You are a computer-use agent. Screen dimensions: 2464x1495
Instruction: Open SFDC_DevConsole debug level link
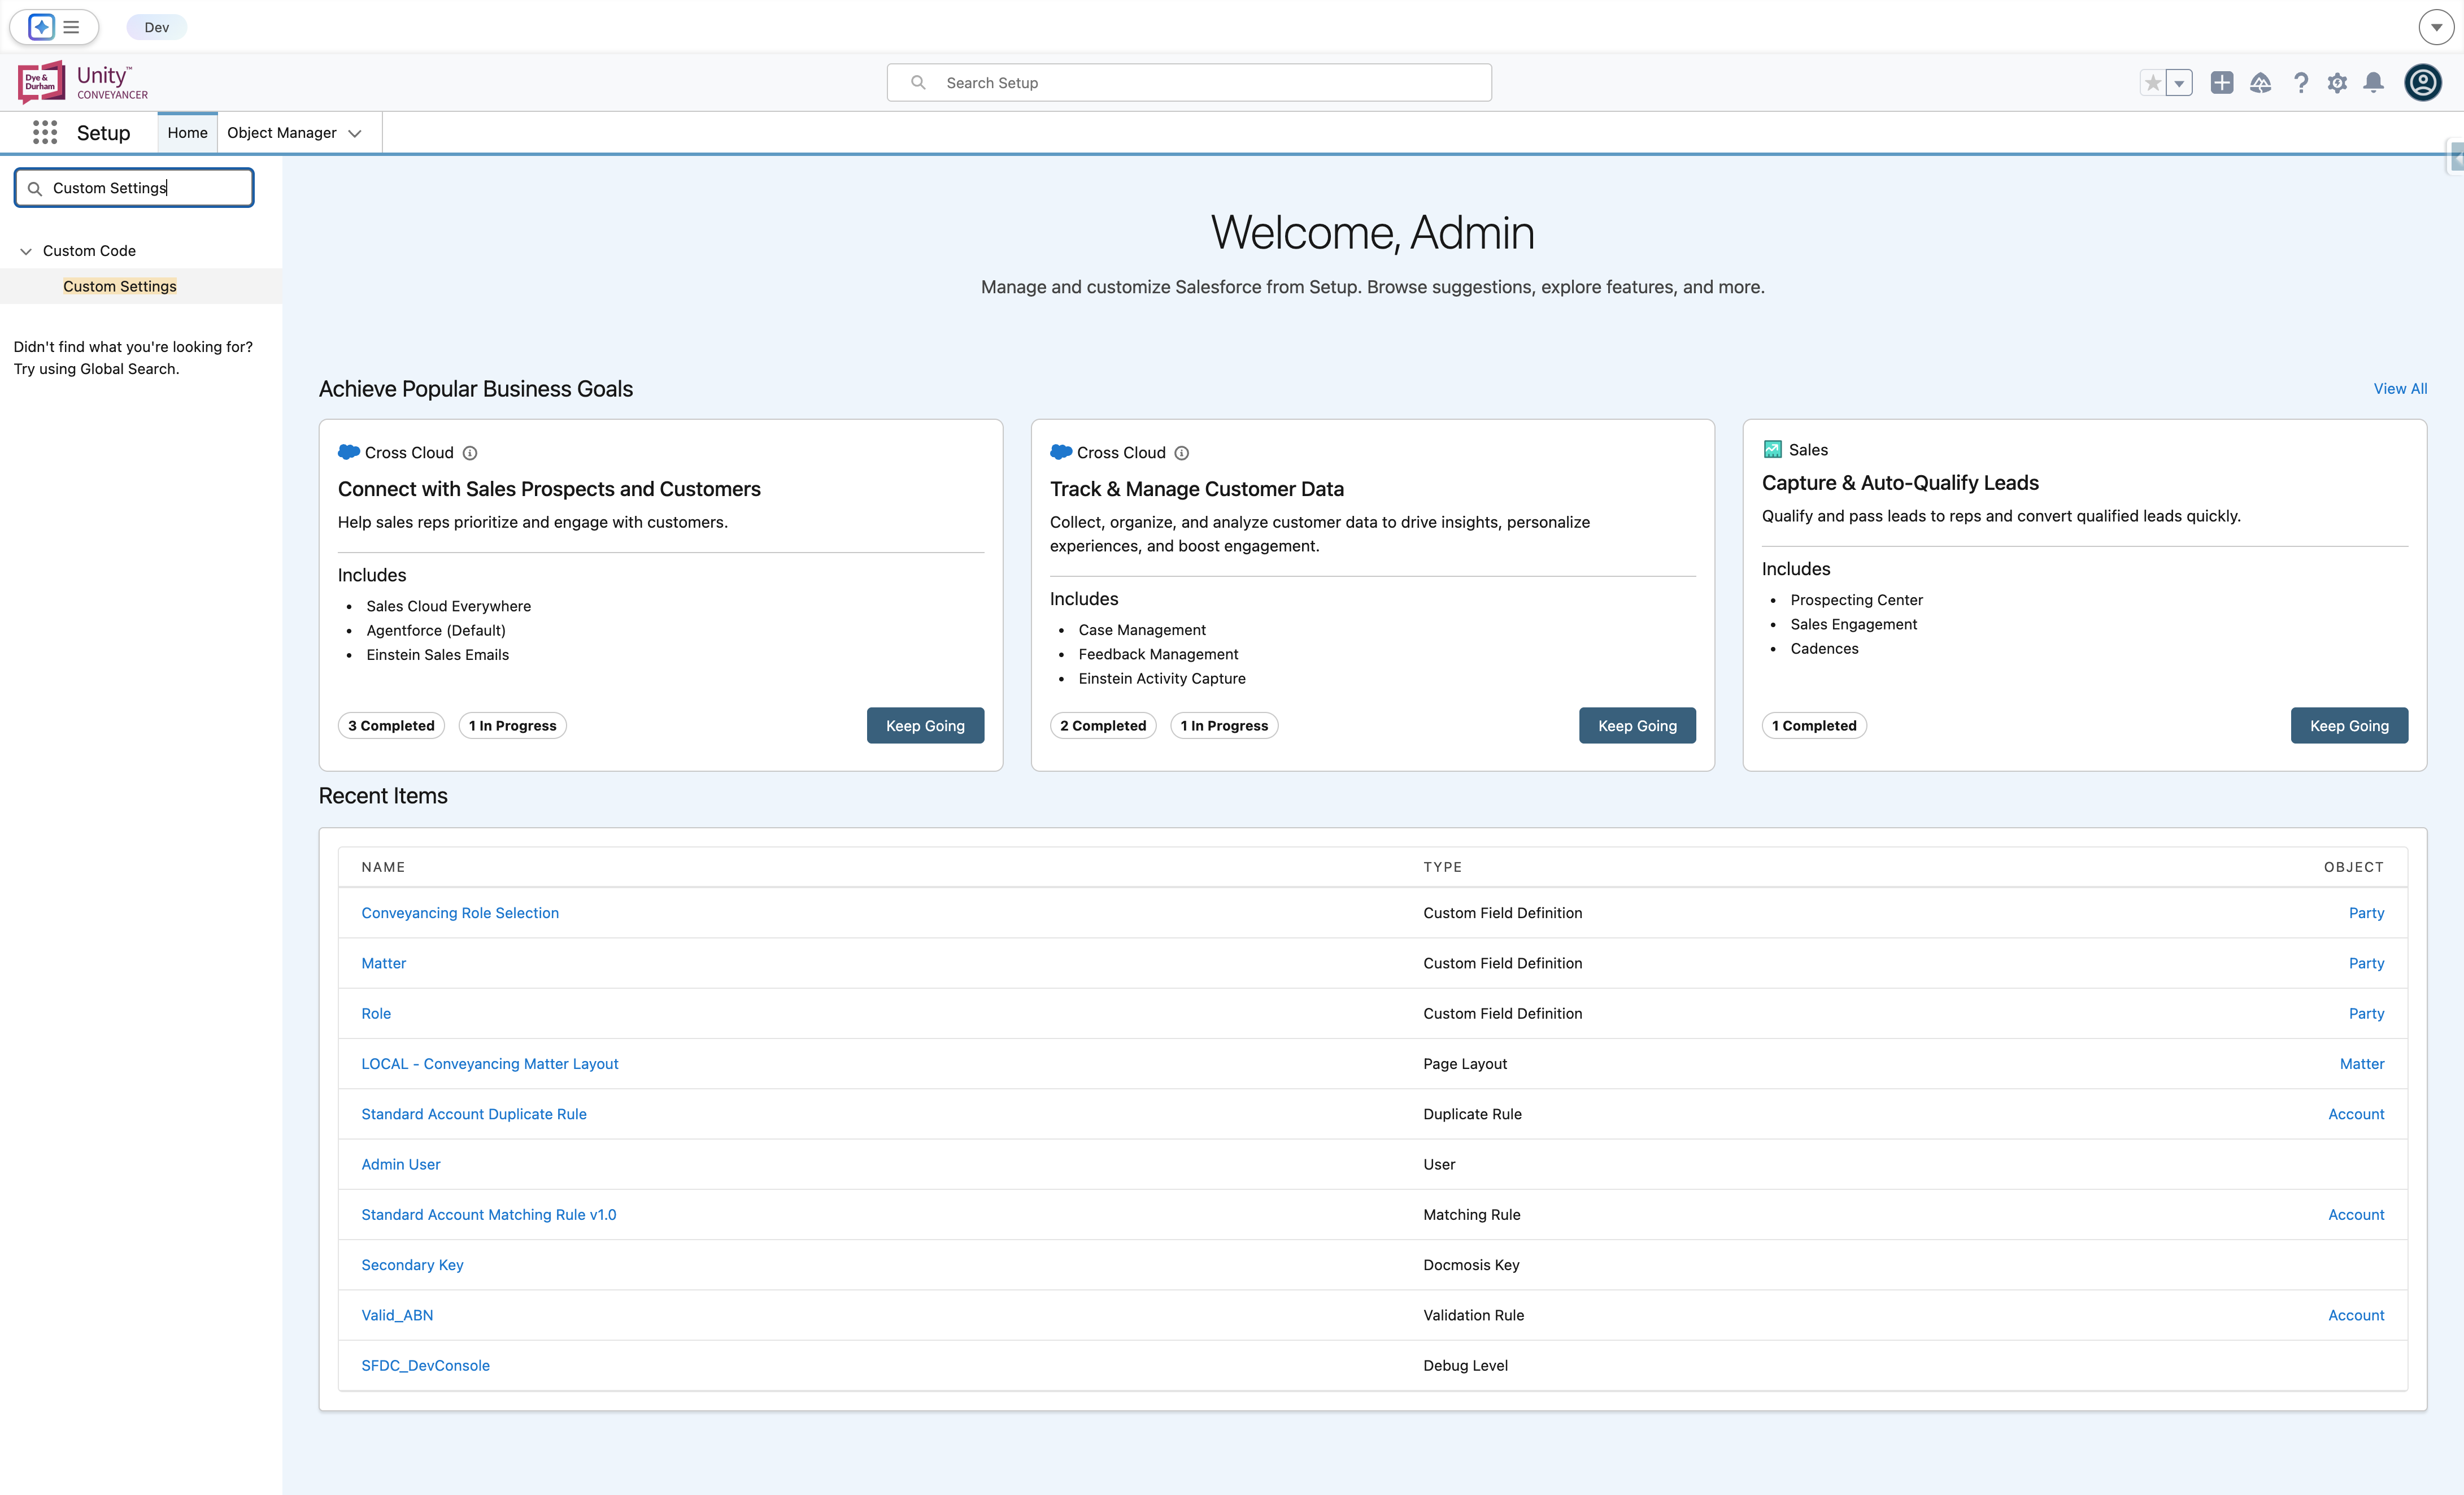[426, 1365]
